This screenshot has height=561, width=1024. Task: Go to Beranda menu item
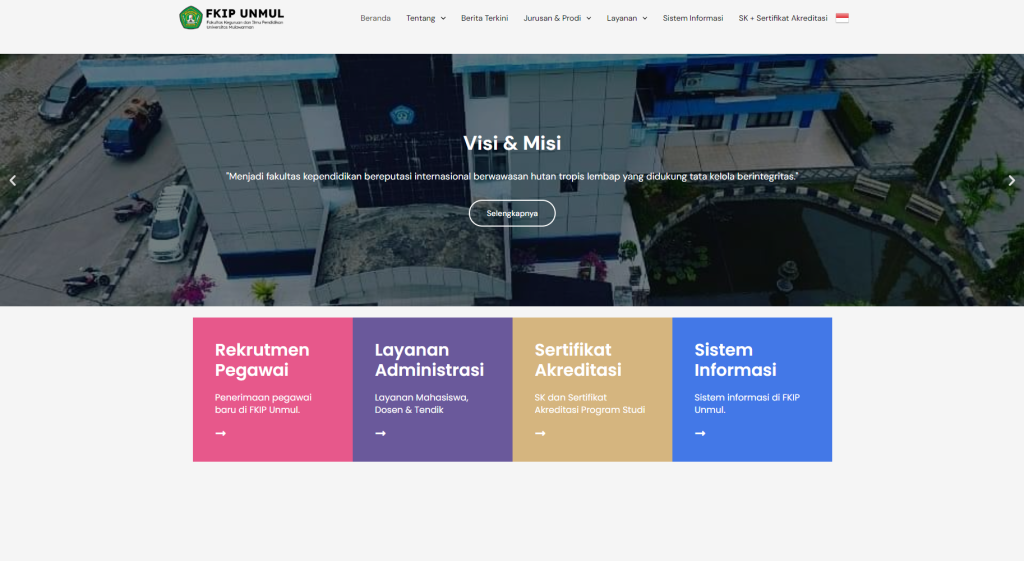(375, 18)
